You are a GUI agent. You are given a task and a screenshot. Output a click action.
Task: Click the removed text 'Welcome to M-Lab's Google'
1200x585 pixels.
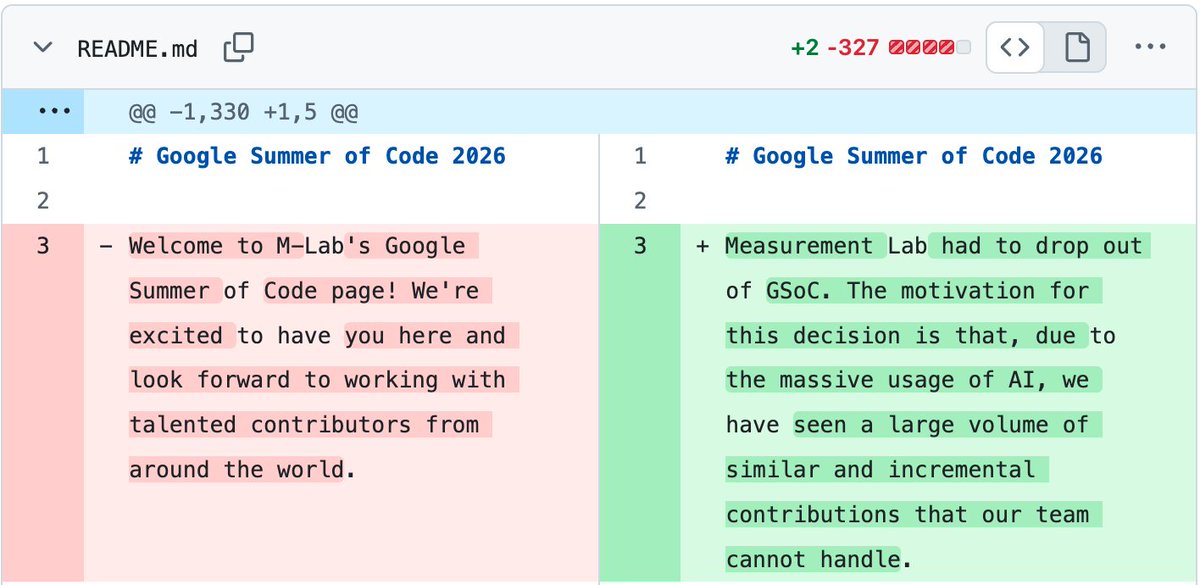click(x=297, y=246)
